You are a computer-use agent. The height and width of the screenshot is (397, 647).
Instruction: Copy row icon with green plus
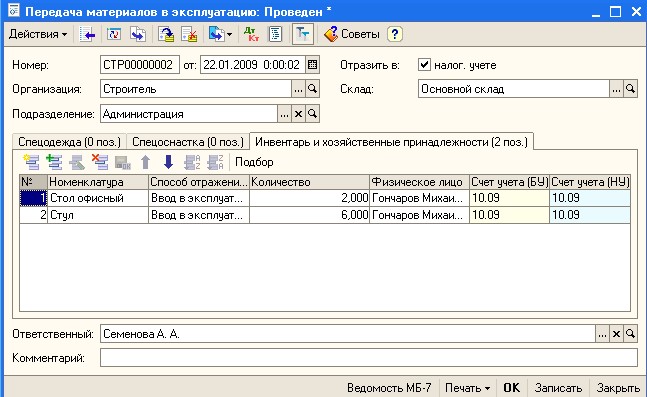(54, 162)
